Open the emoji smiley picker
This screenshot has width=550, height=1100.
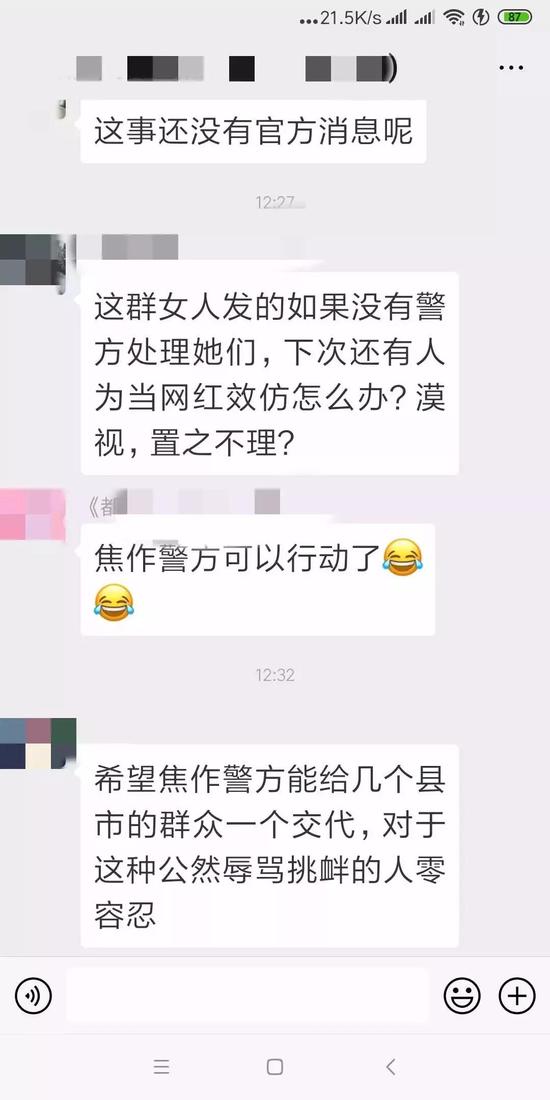[x=462, y=995]
